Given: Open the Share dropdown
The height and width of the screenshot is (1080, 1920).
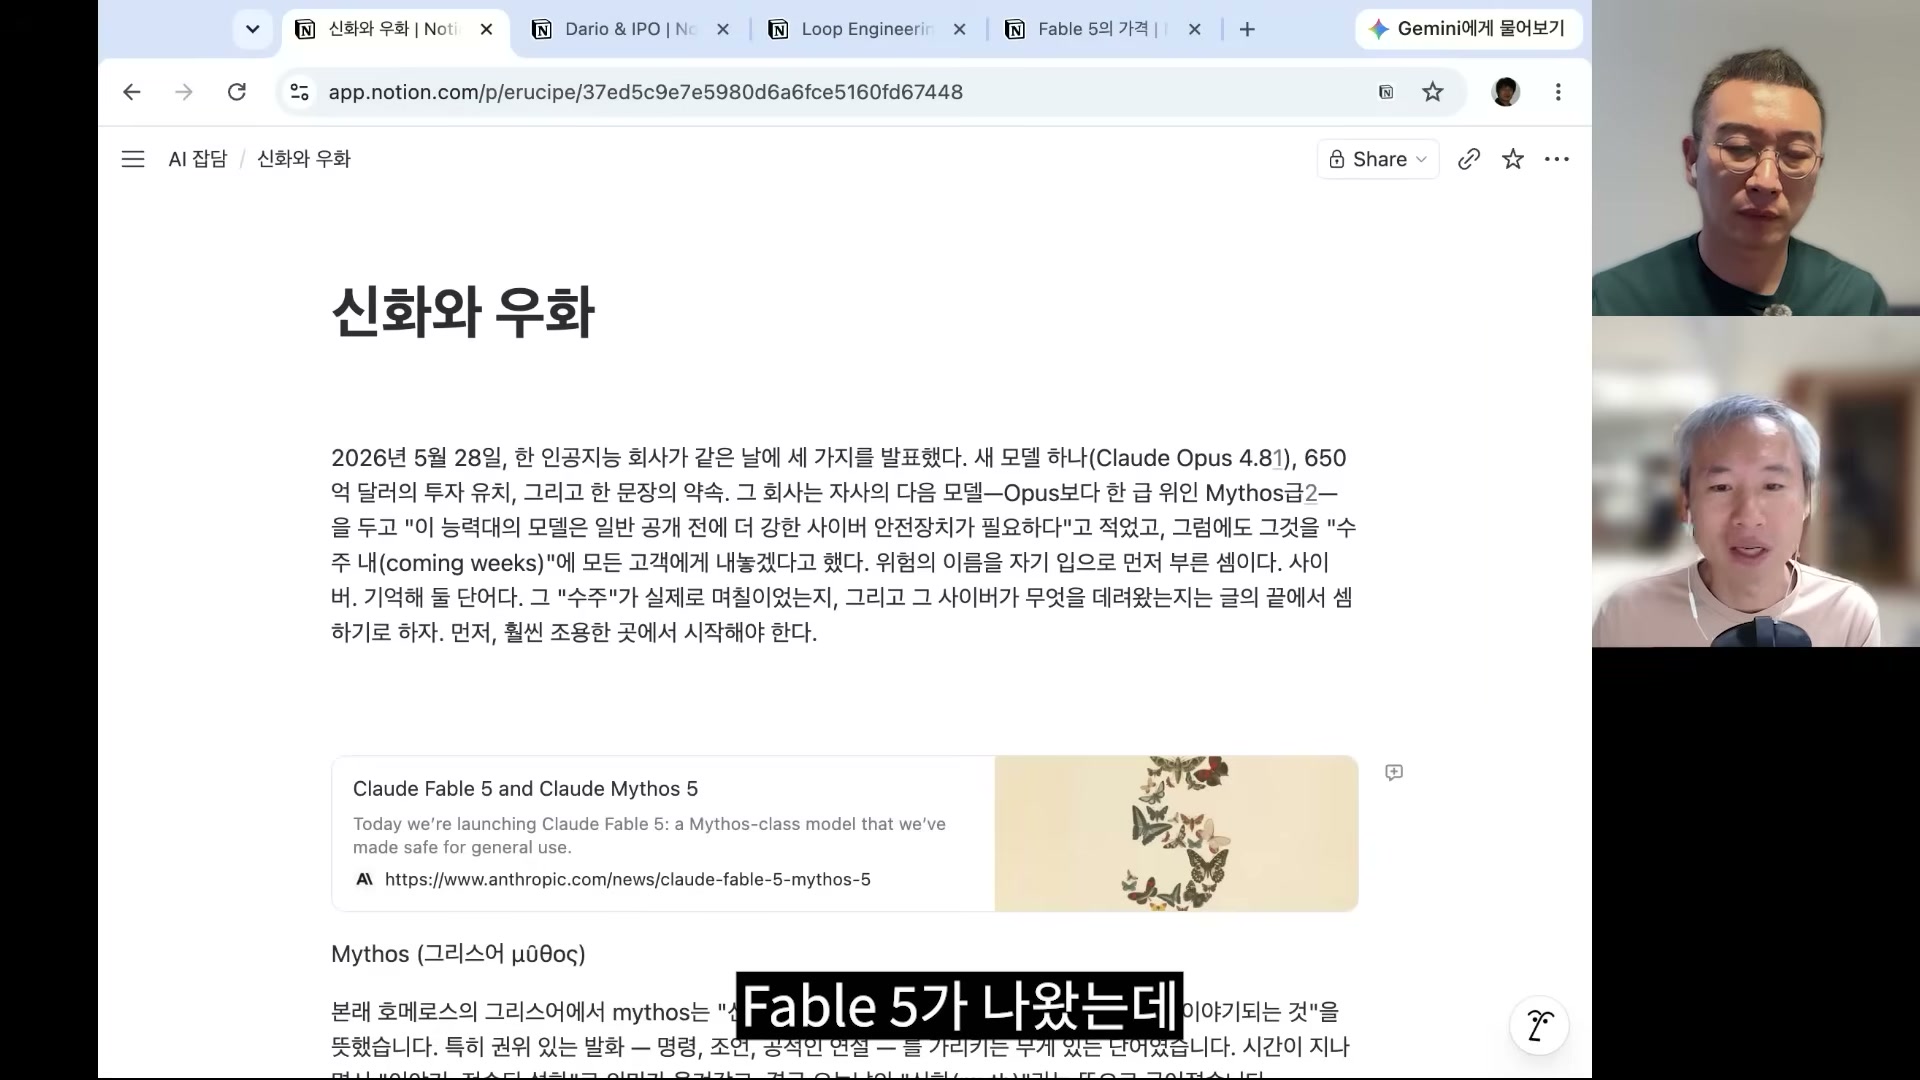Looking at the screenshot, I should [1378, 159].
